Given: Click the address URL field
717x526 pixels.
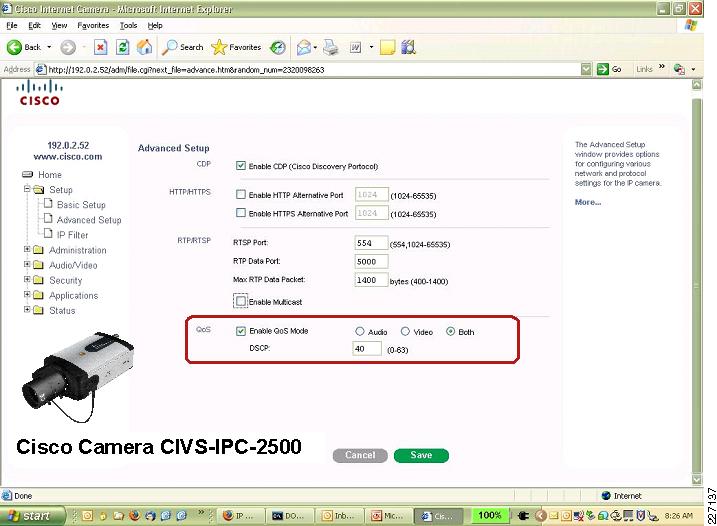Looking at the screenshot, I should 307,70.
